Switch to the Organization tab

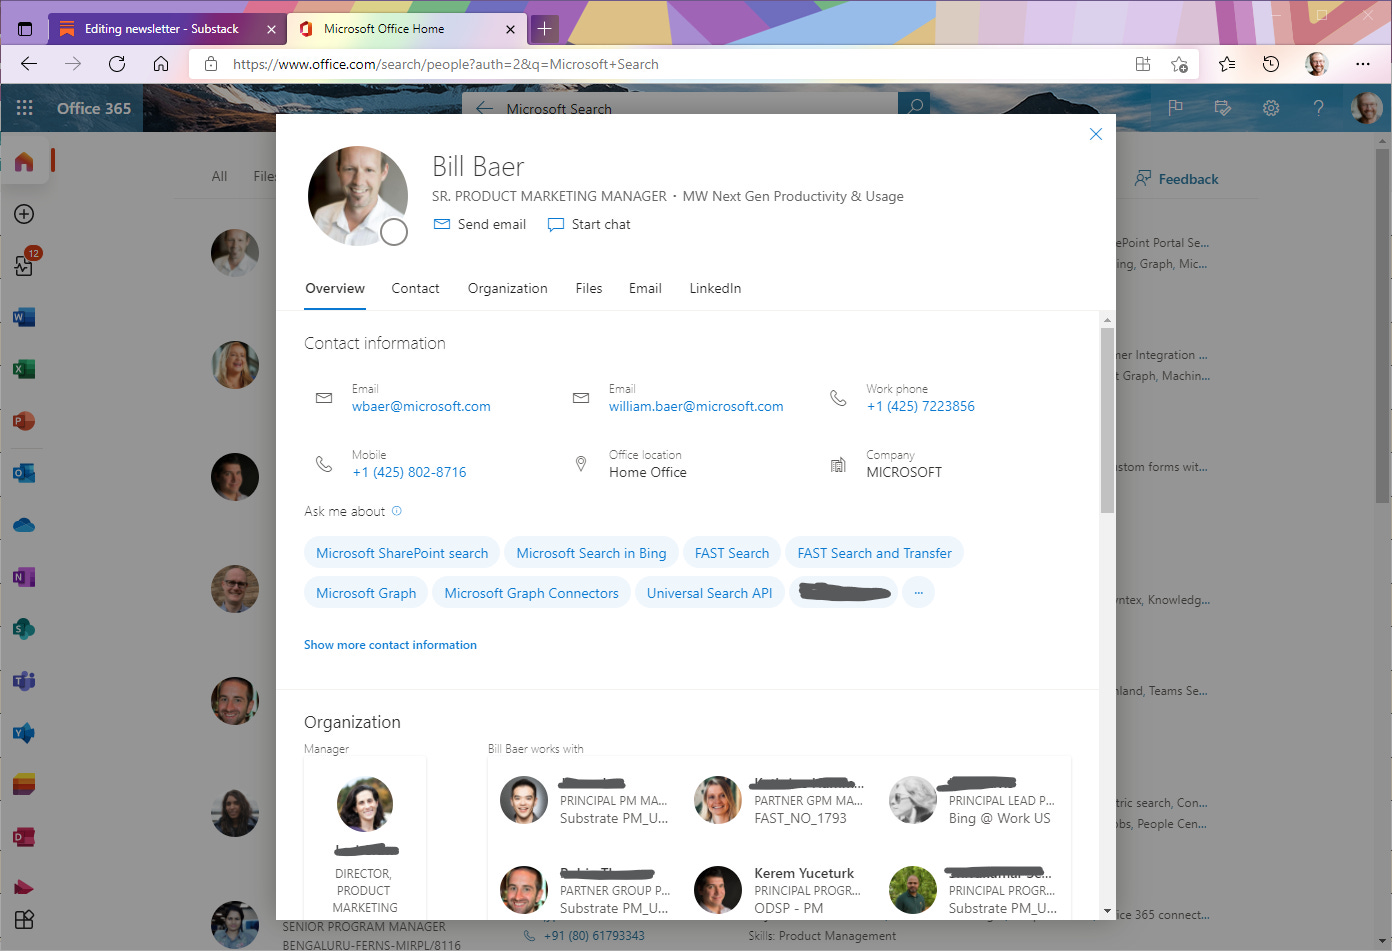click(507, 288)
